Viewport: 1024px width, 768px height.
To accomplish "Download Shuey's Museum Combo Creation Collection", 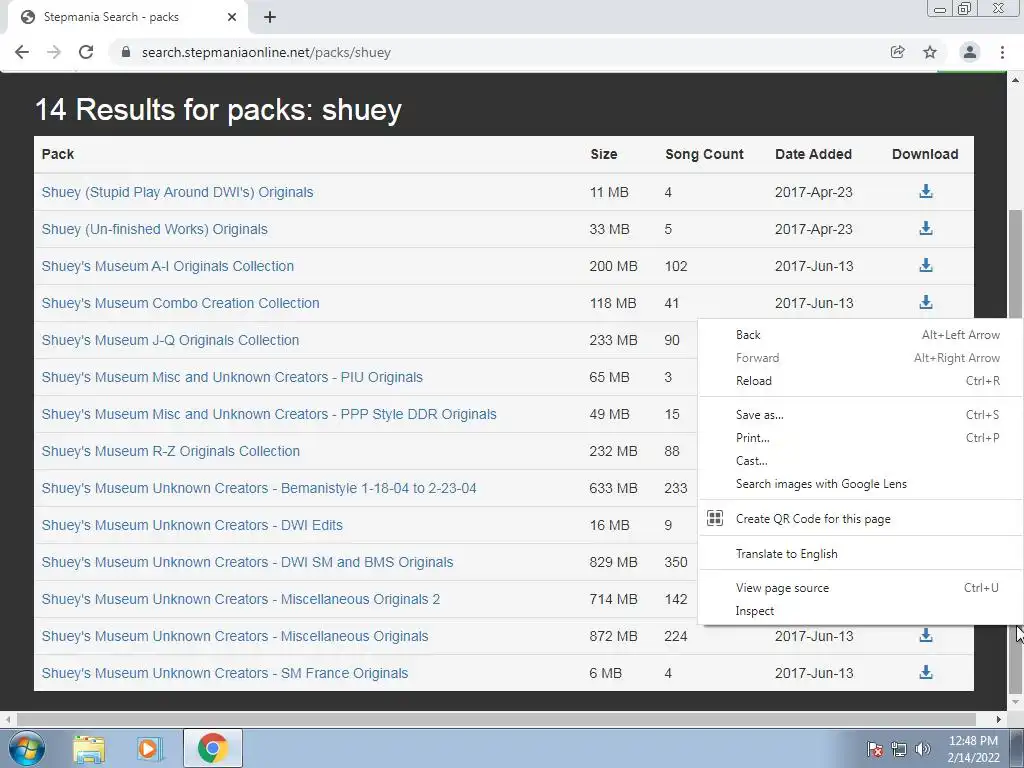I will 925,302.
